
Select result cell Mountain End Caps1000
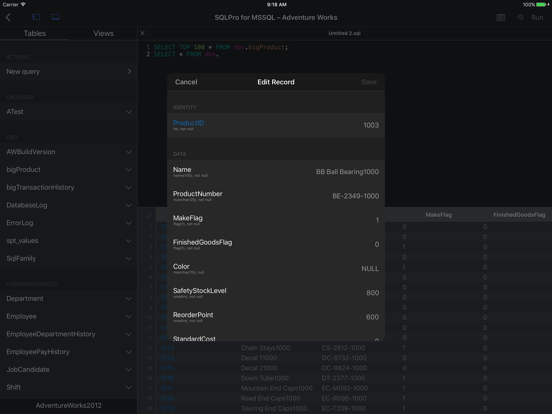tap(276, 388)
